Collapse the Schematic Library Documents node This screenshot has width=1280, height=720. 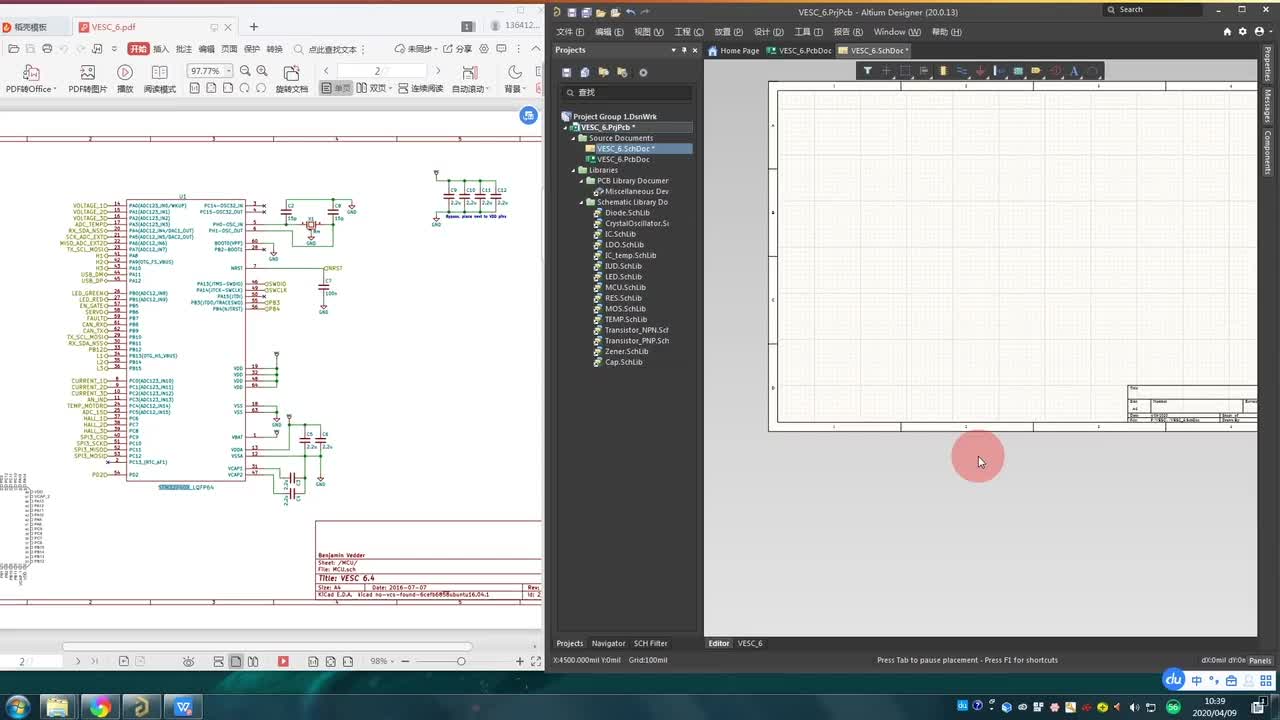pos(582,202)
